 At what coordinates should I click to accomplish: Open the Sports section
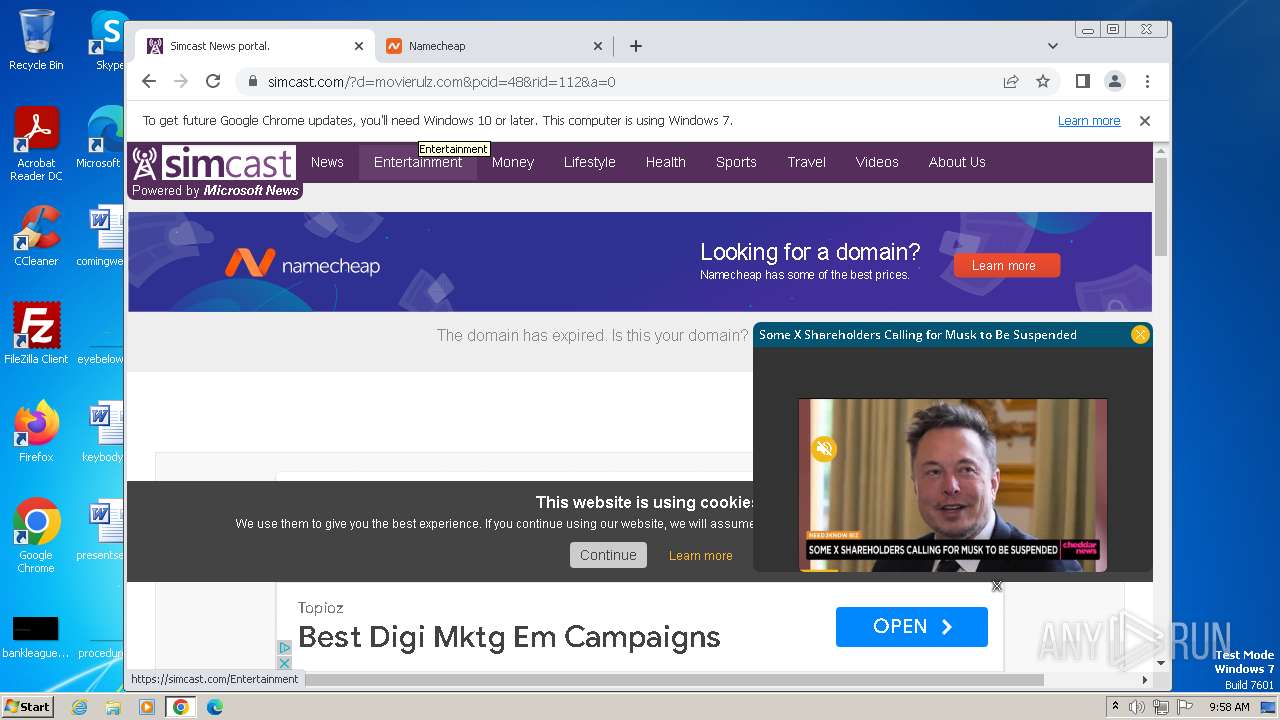[736, 162]
